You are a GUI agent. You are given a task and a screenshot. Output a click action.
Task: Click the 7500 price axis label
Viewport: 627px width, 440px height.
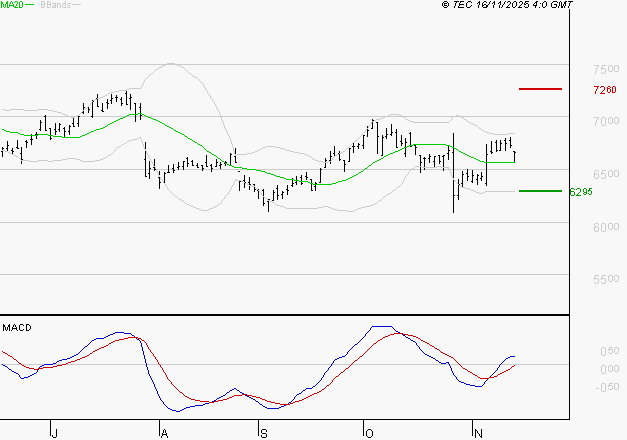point(606,69)
